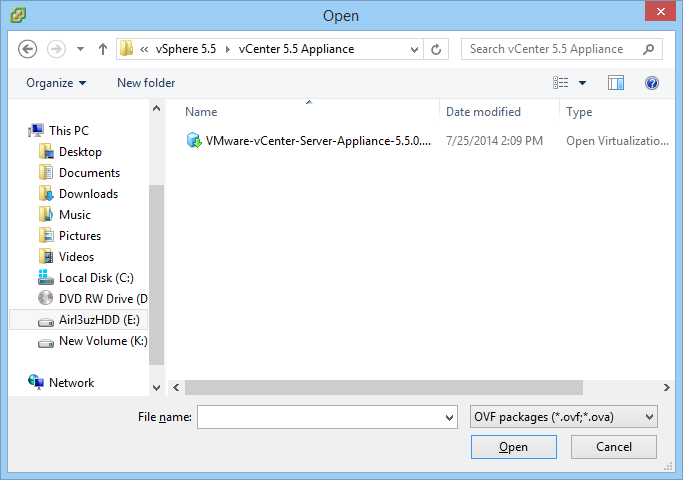Click the 7/25/2014 2:09 PM date cell

(x=494, y=141)
